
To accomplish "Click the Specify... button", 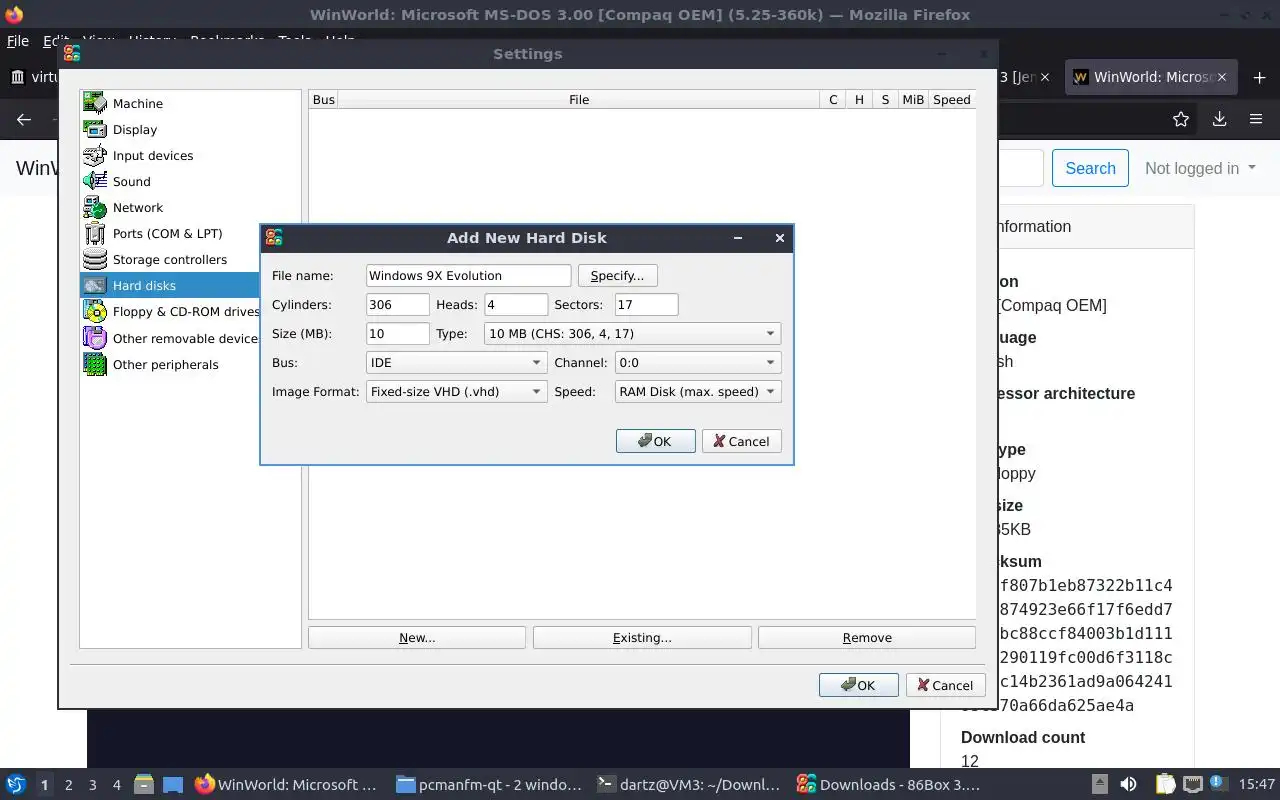I will click(617, 275).
